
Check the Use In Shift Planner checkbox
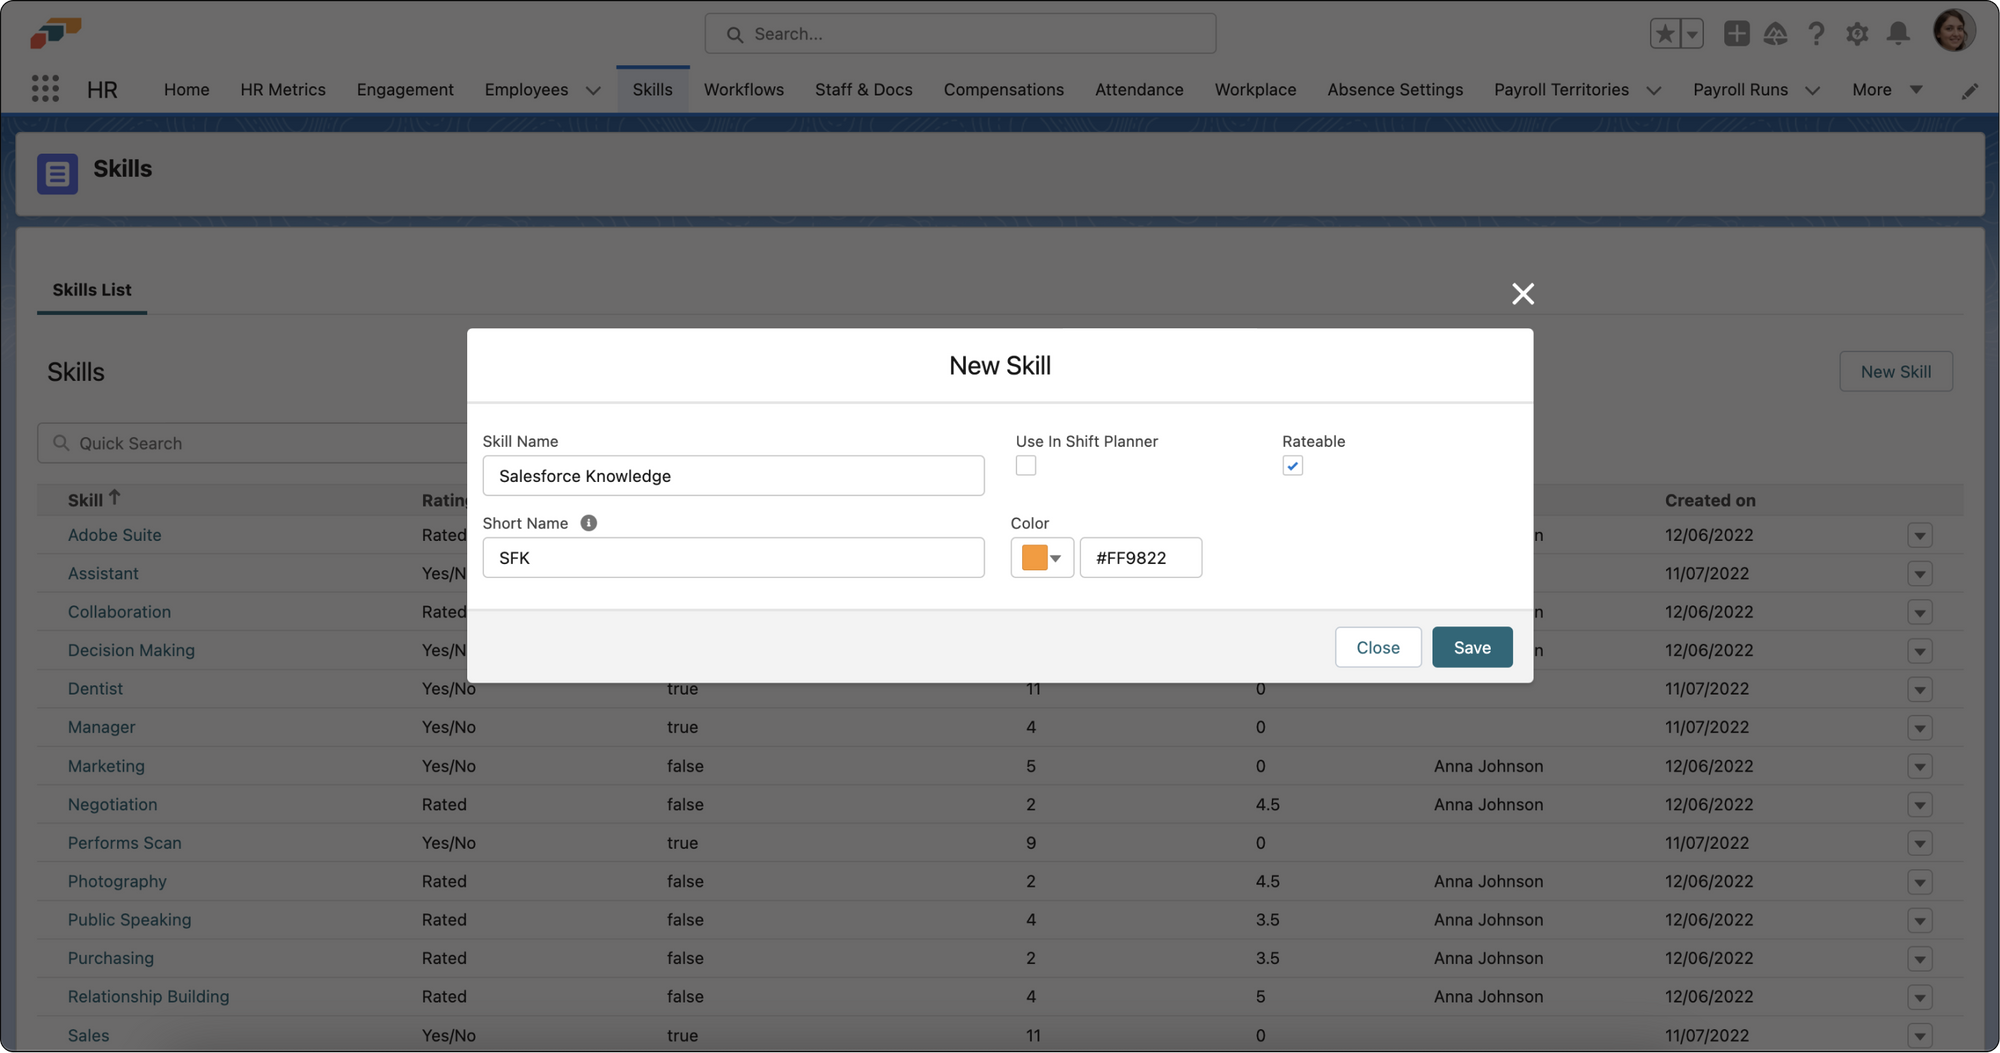tap(1025, 465)
